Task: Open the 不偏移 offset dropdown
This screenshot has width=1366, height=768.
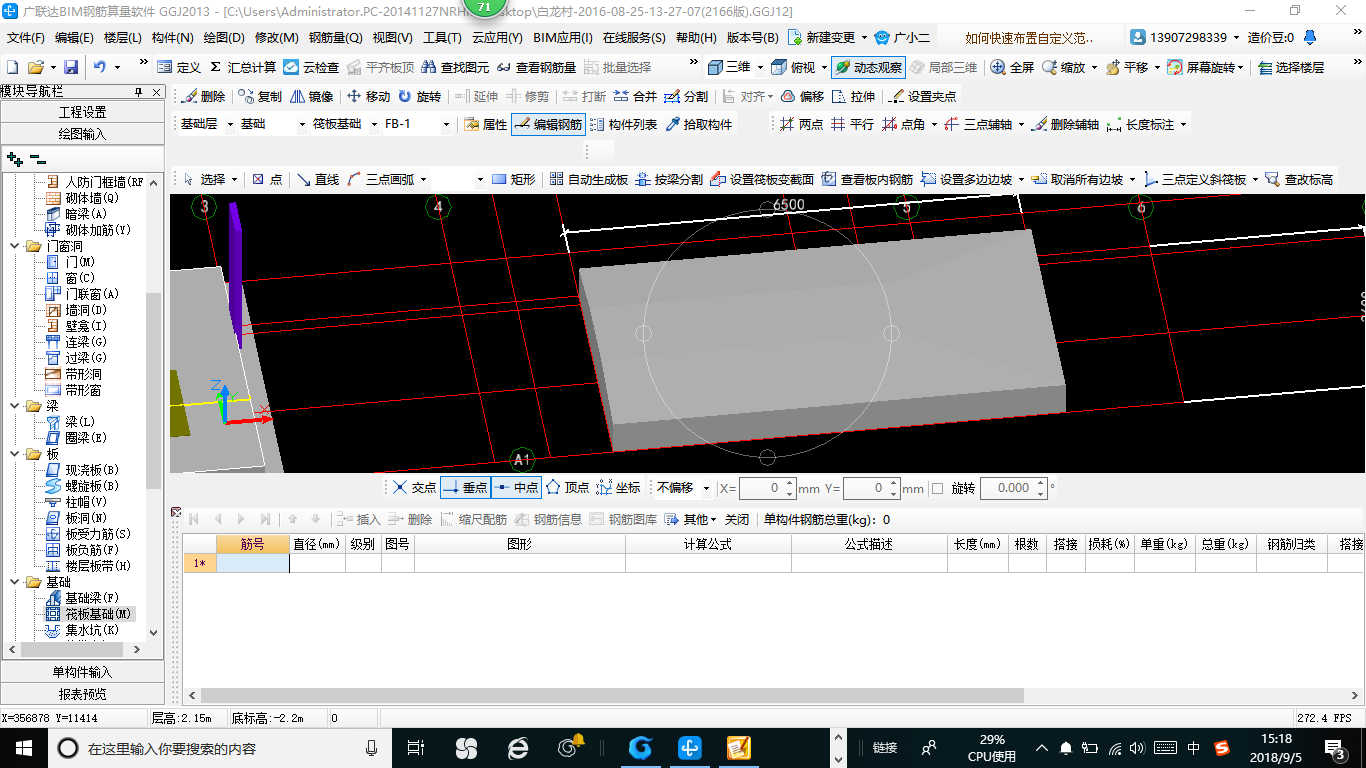Action: click(706, 489)
